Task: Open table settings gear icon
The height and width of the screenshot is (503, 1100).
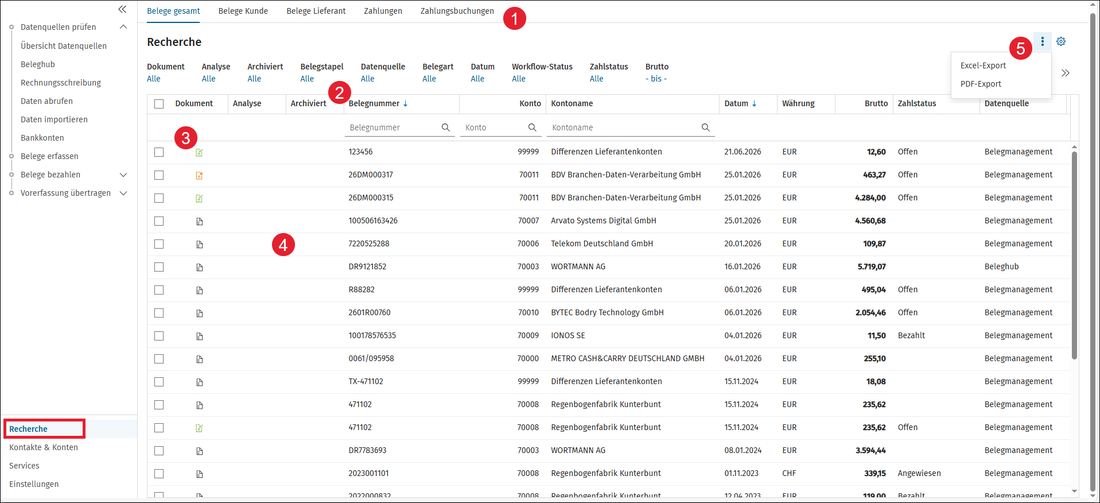Action: [x=1061, y=41]
